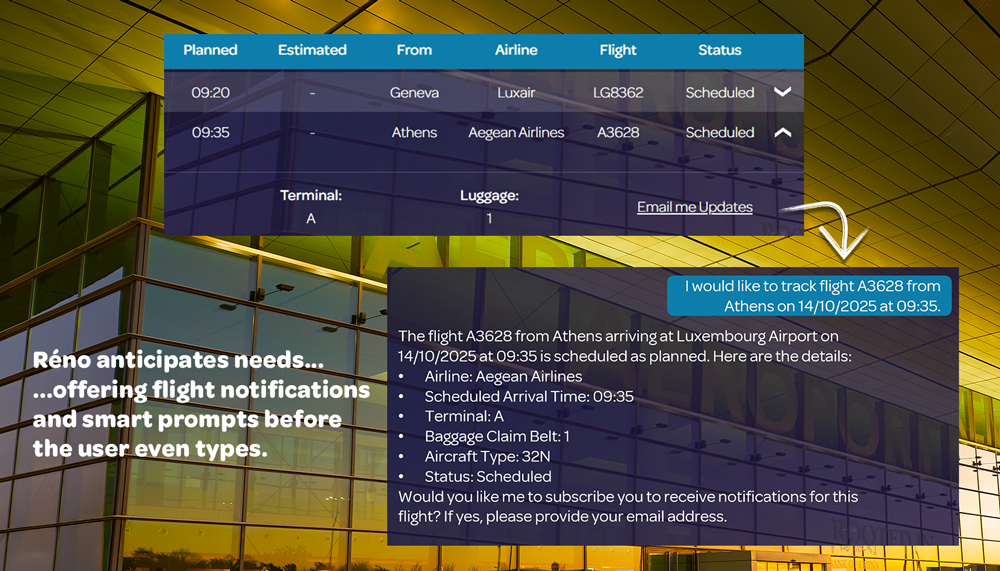Image resolution: width=1000 pixels, height=571 pixels.
Task: Sort by the Planned column header
Action: [x=210, y=50]
